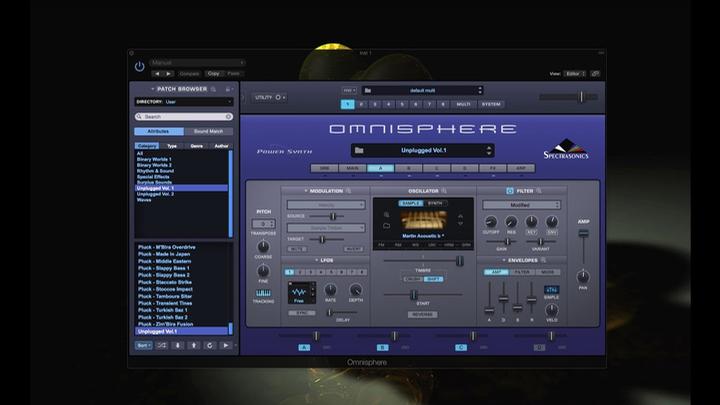Choose Rhythm & Sound category
Image resolution: width=720 pixels, height=405 pixels.
pos(155,171)
